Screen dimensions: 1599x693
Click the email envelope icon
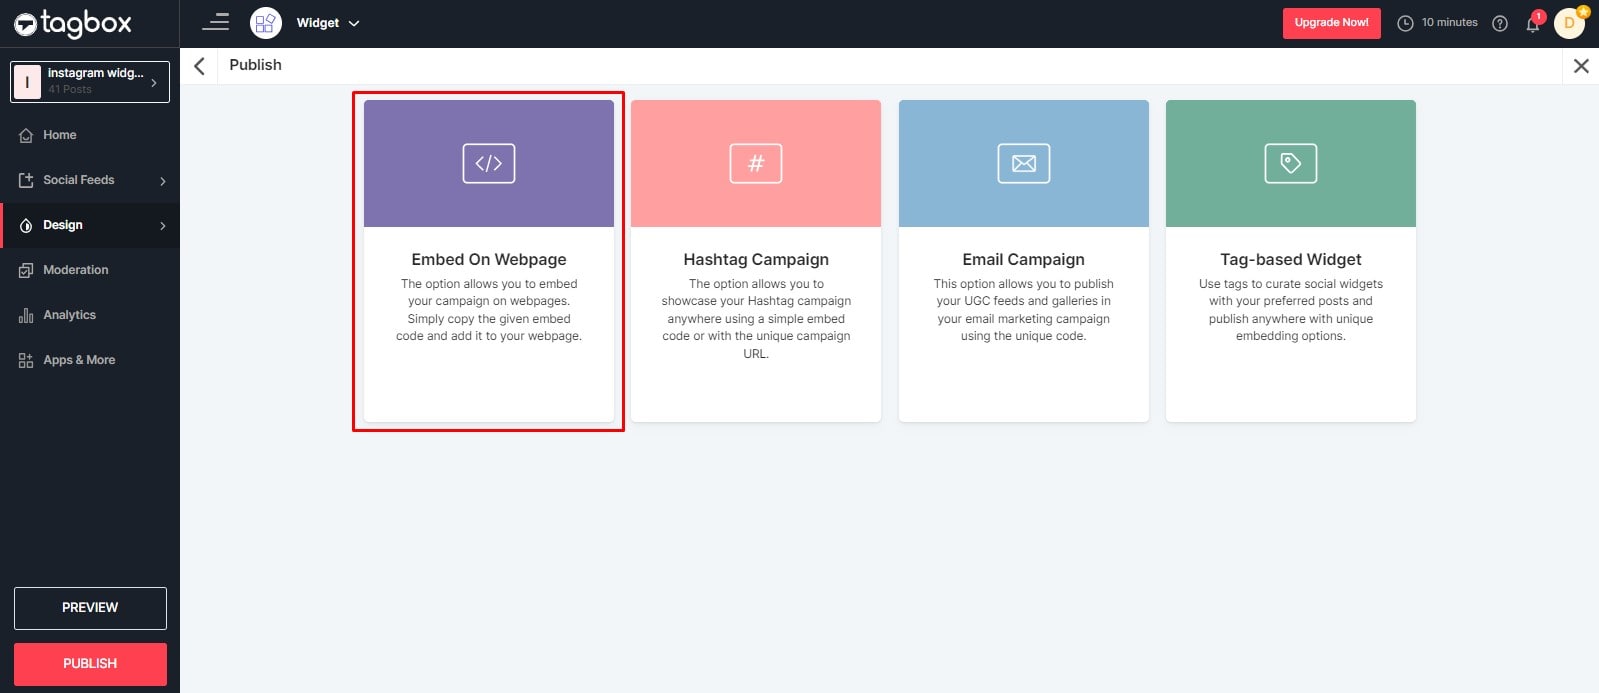1023,163
